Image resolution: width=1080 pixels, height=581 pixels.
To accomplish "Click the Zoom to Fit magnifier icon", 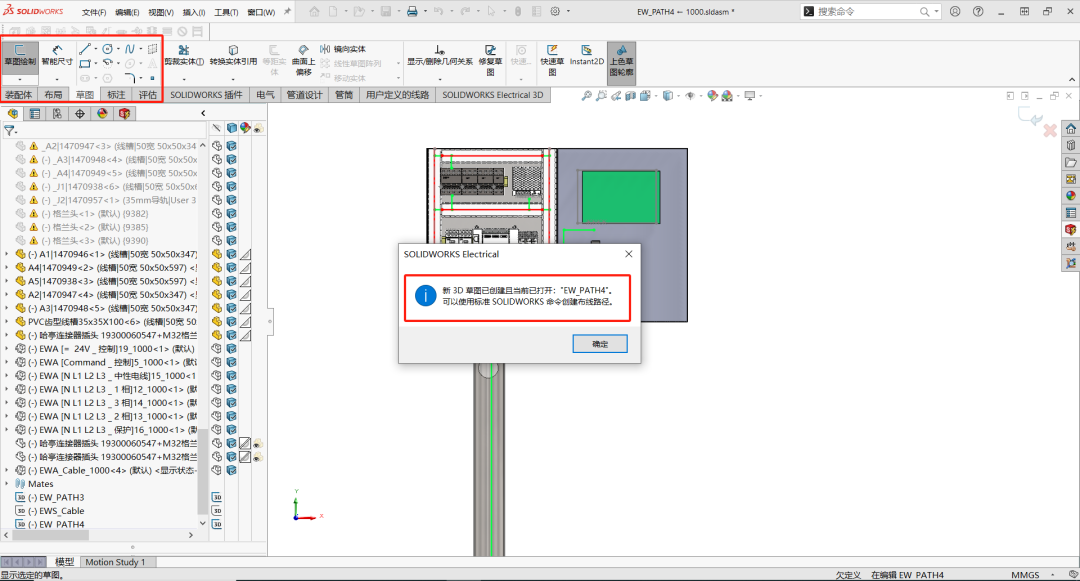I will (x=586, y=96).
